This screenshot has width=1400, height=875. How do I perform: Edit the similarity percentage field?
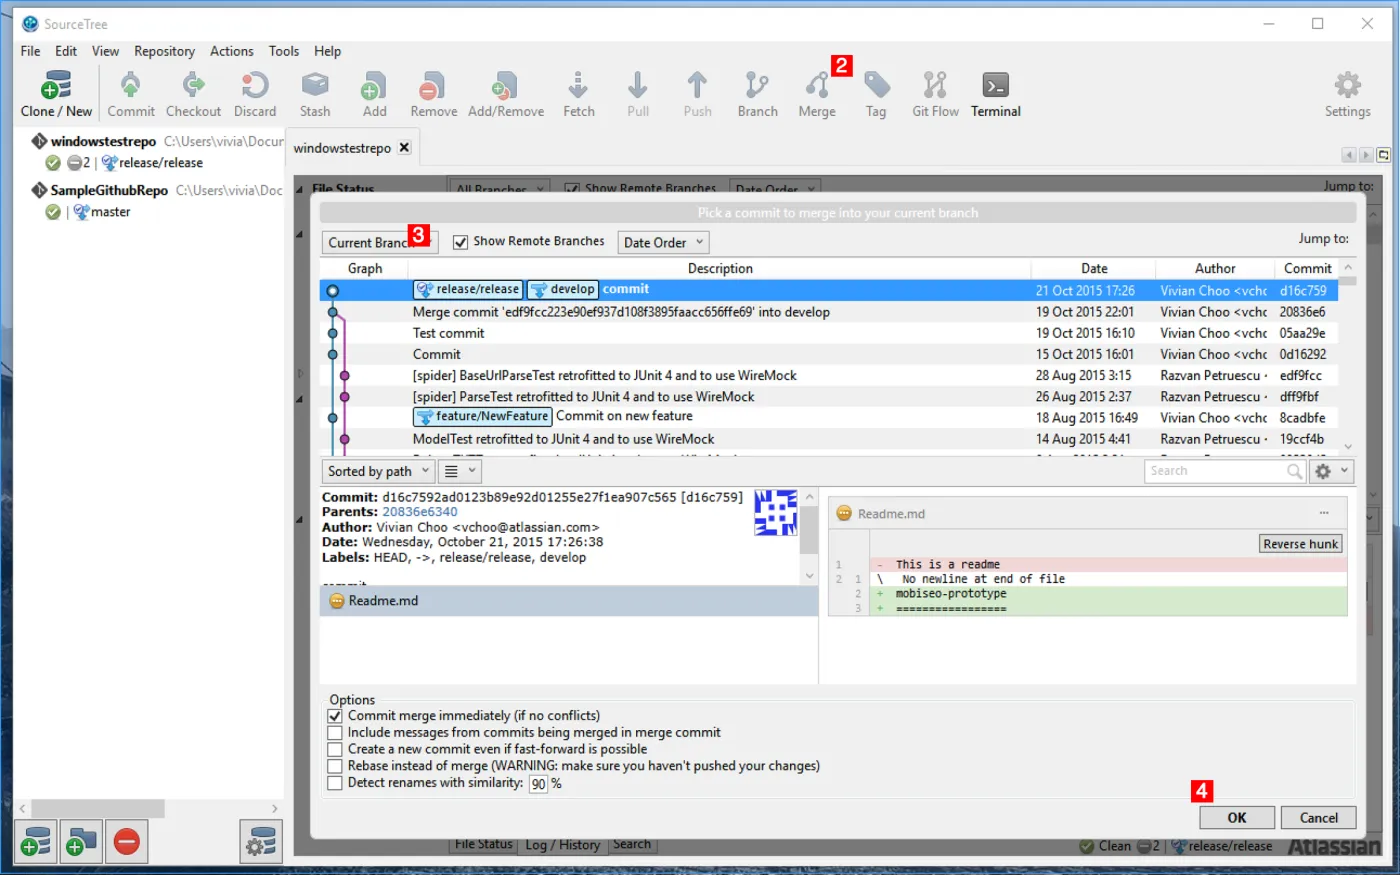538,784
